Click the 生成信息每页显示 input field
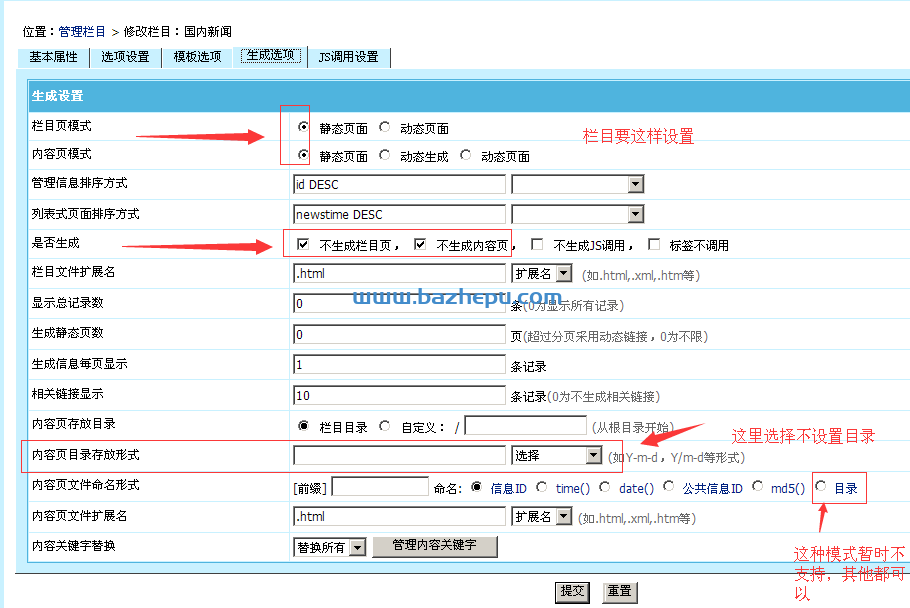 pyautogui.click(x=399, y=364)
